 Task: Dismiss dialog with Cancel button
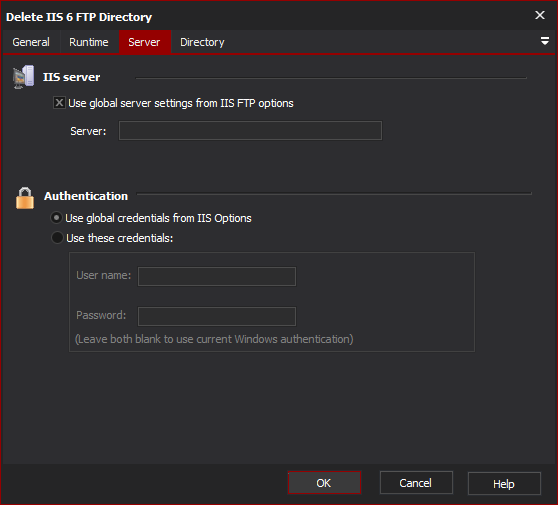pyautogui.click(x=416, y=483)
